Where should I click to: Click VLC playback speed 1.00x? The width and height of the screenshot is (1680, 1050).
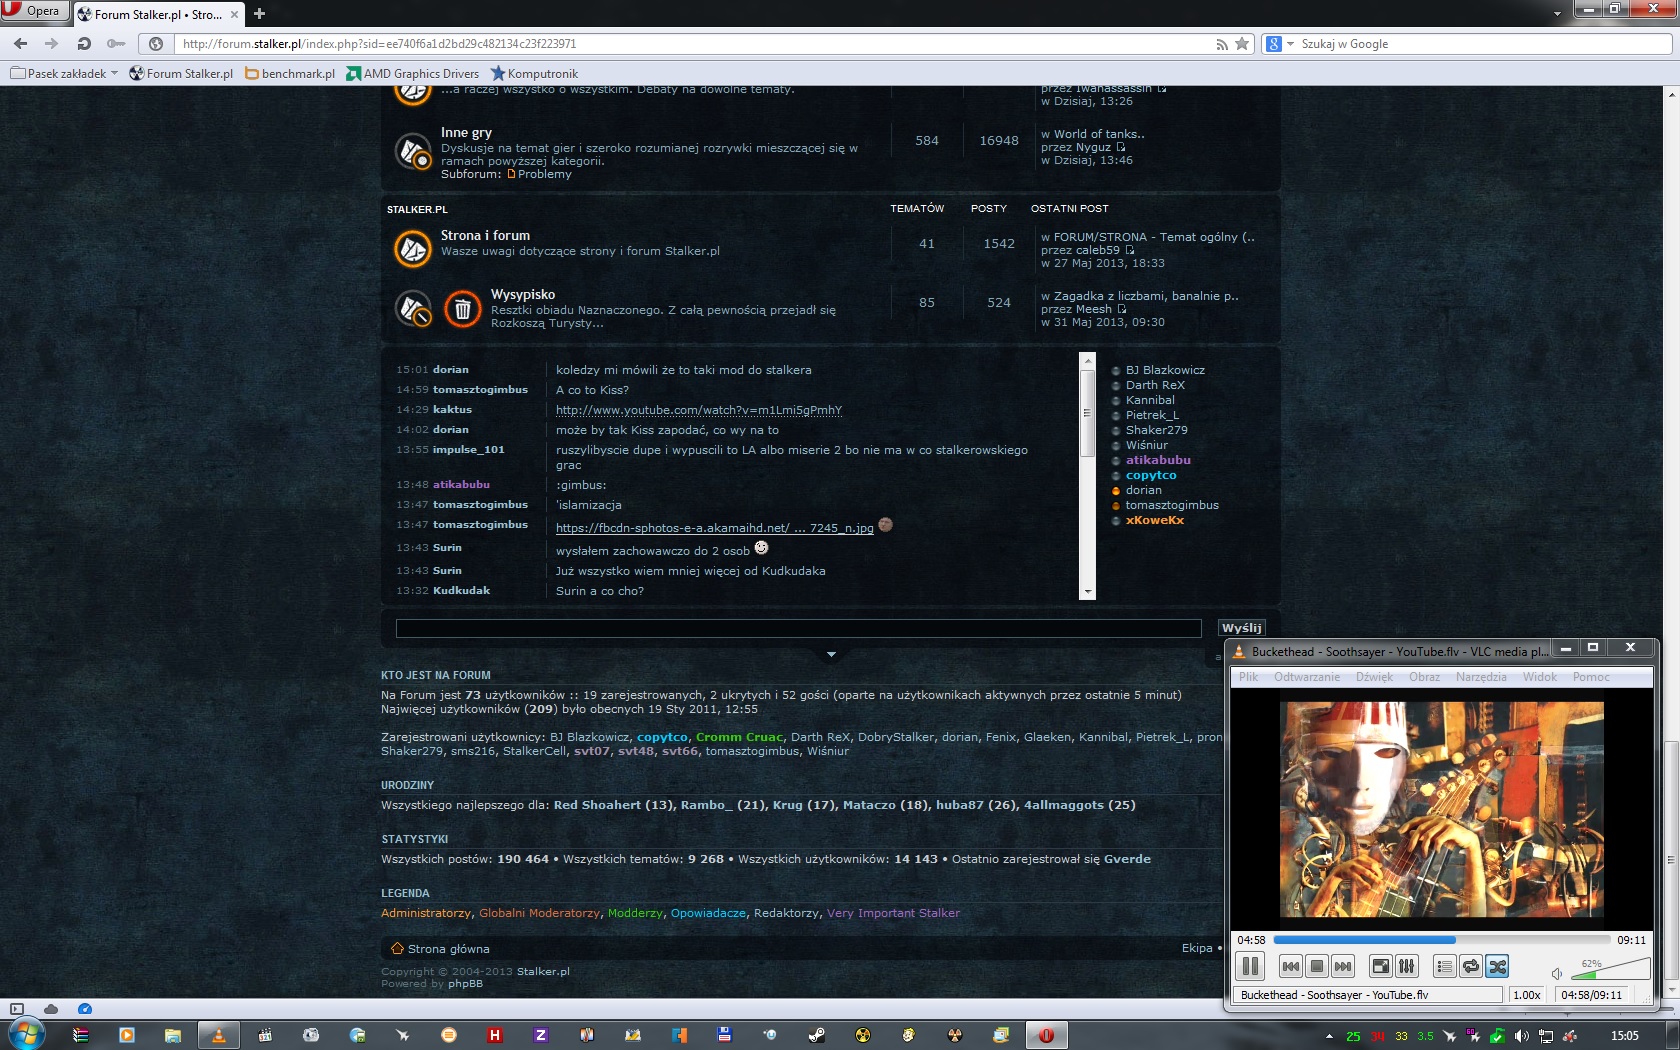pyautogui.click(x=1527, y=995)
